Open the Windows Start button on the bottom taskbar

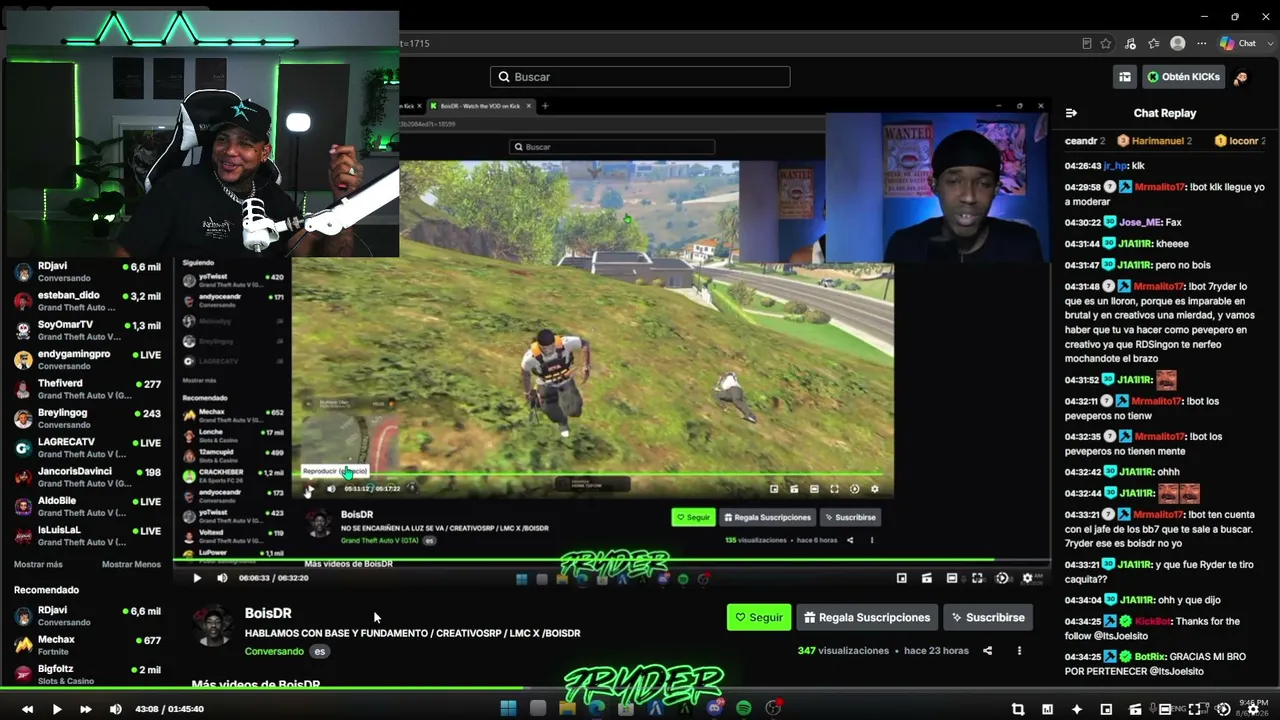(x=508, y=708)
